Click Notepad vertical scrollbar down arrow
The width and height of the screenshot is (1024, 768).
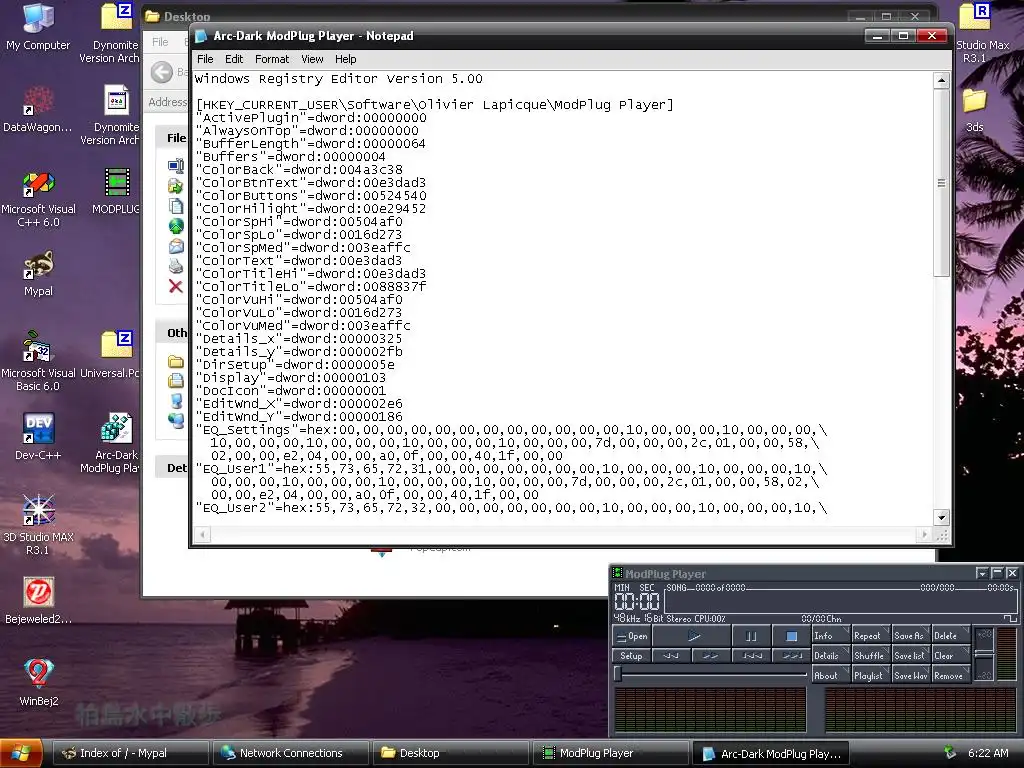pyautogui.click(x=941, y=518)
